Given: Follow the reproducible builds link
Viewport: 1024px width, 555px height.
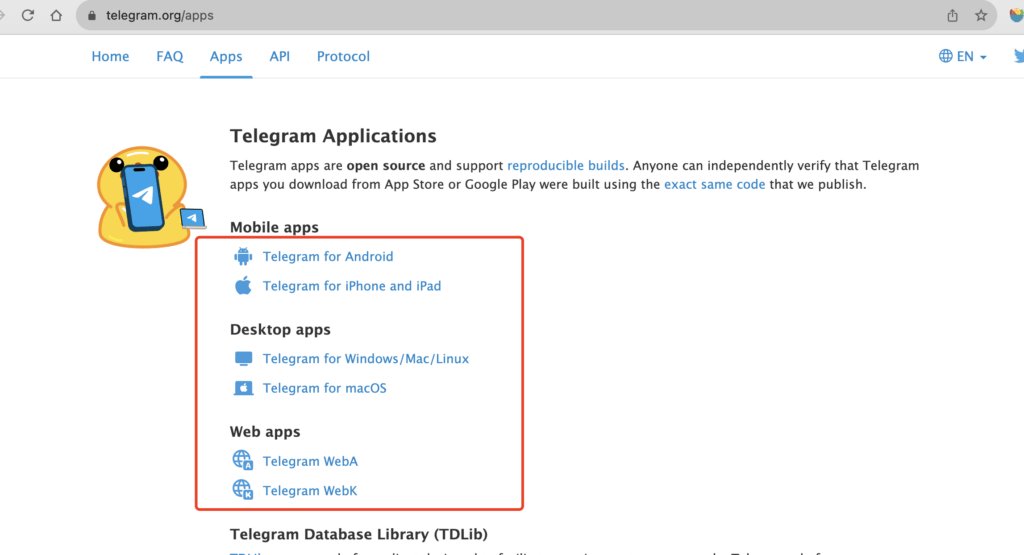Looking at the screenshot, I should pos(566,165).
